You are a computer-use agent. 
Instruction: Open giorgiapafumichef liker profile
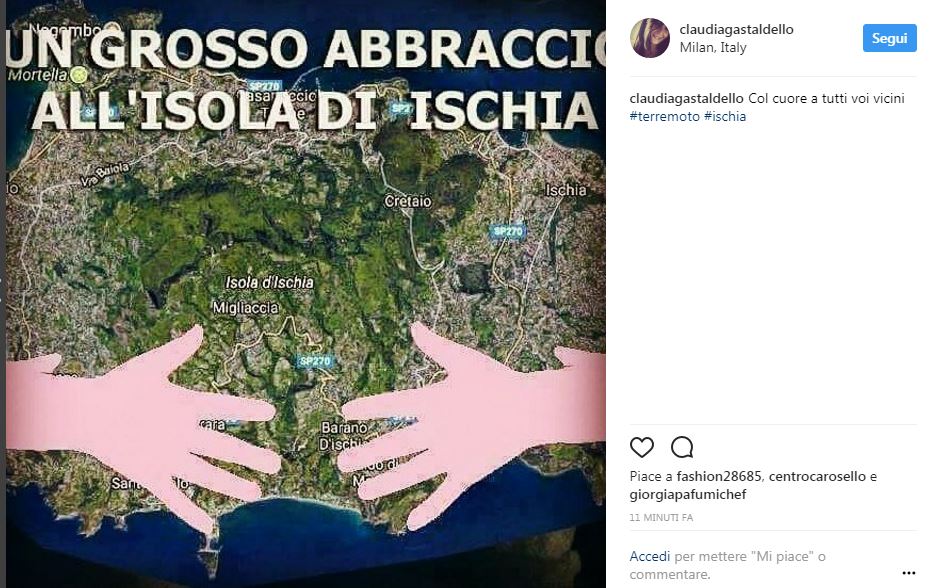(x=688, y=494)
